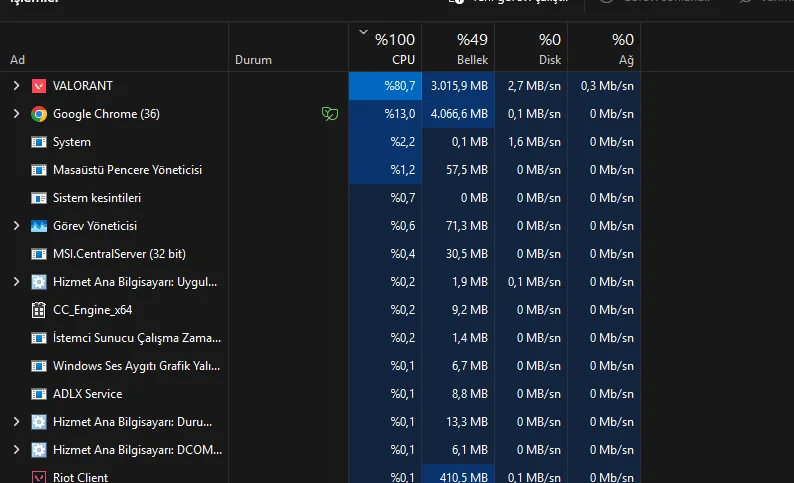Screen dimensions: 794x483
Task: Sort processes by the Ad column header
Action: click(18, 60)
